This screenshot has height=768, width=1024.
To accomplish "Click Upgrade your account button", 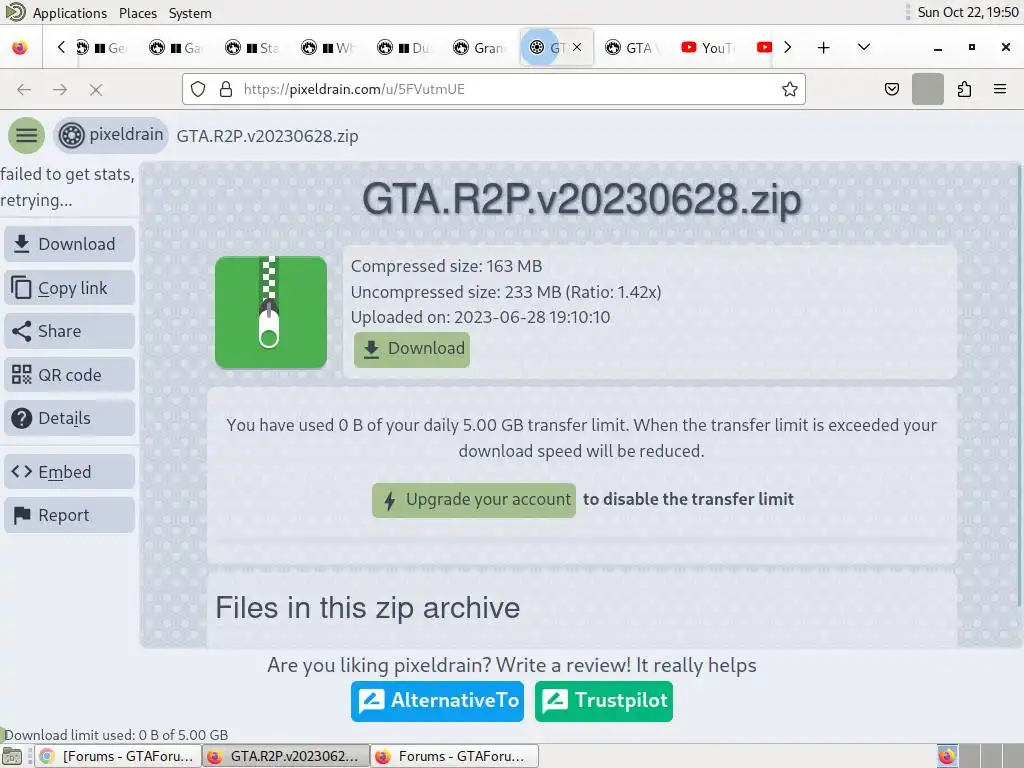I will [x=473, y=500].
